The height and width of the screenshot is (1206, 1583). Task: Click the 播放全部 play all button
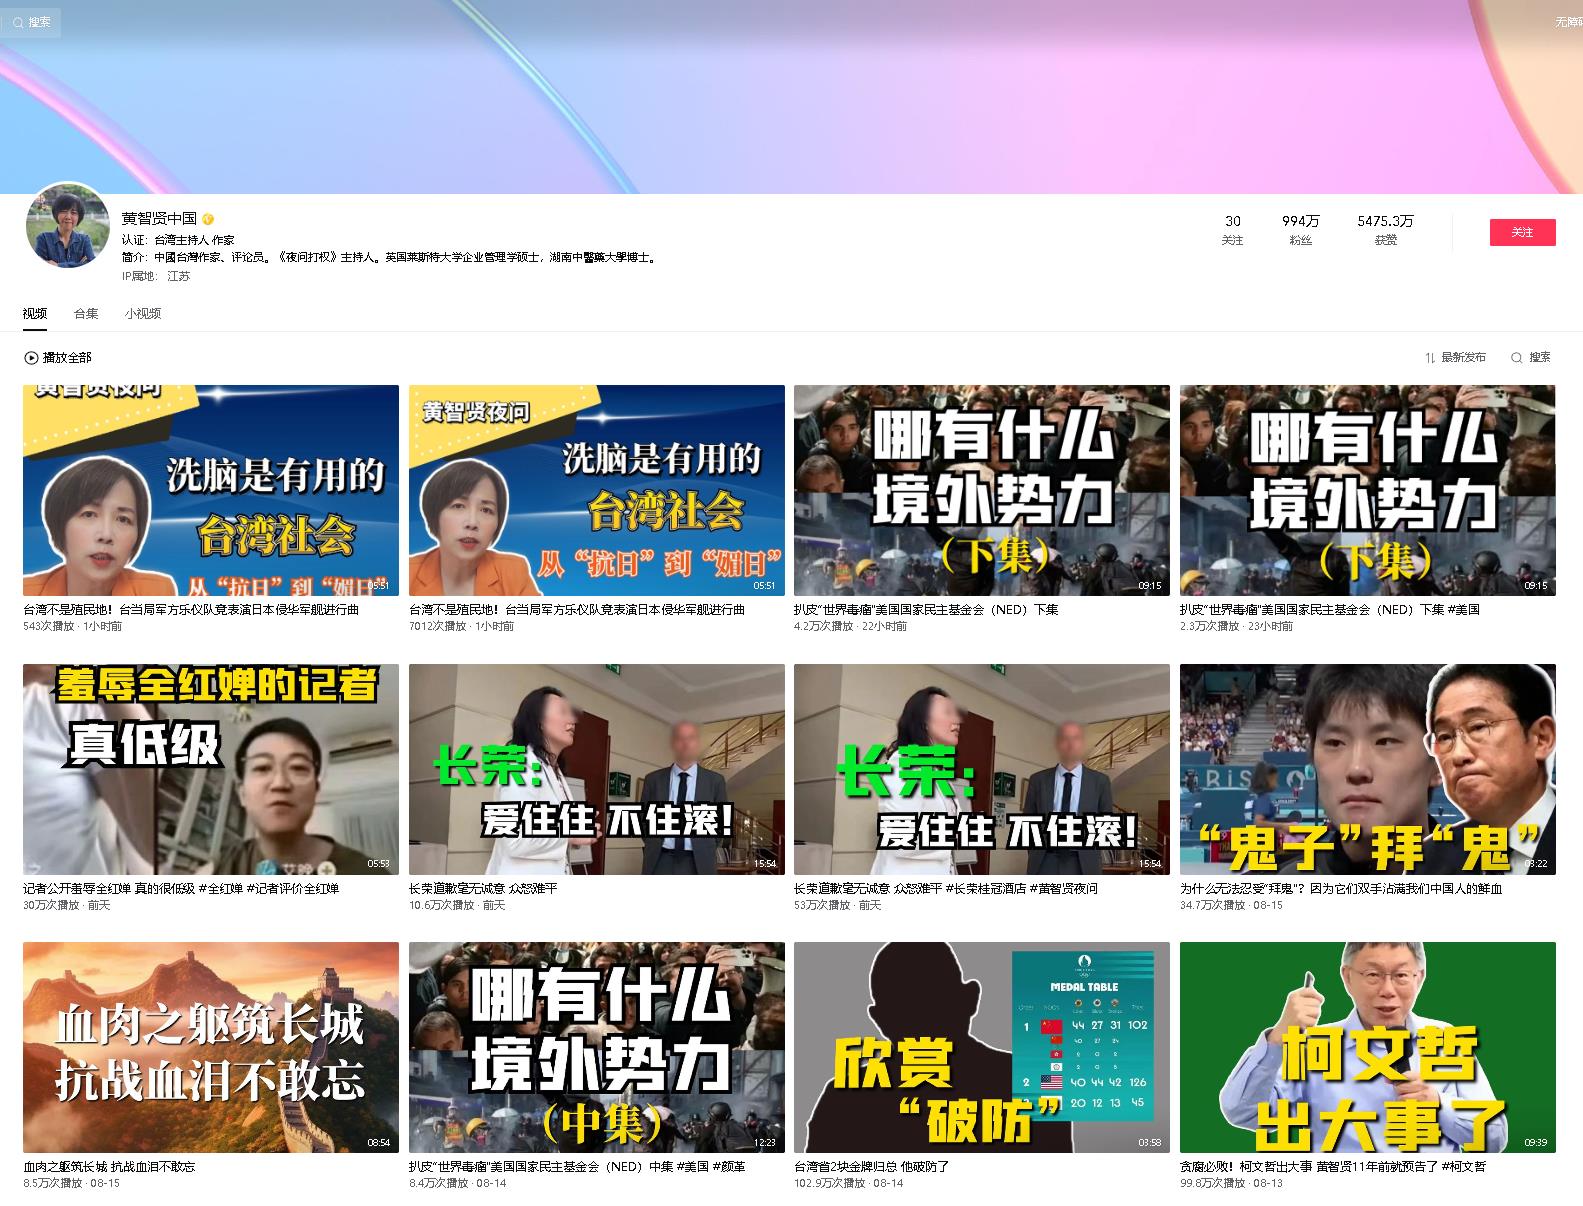(66, 357)
